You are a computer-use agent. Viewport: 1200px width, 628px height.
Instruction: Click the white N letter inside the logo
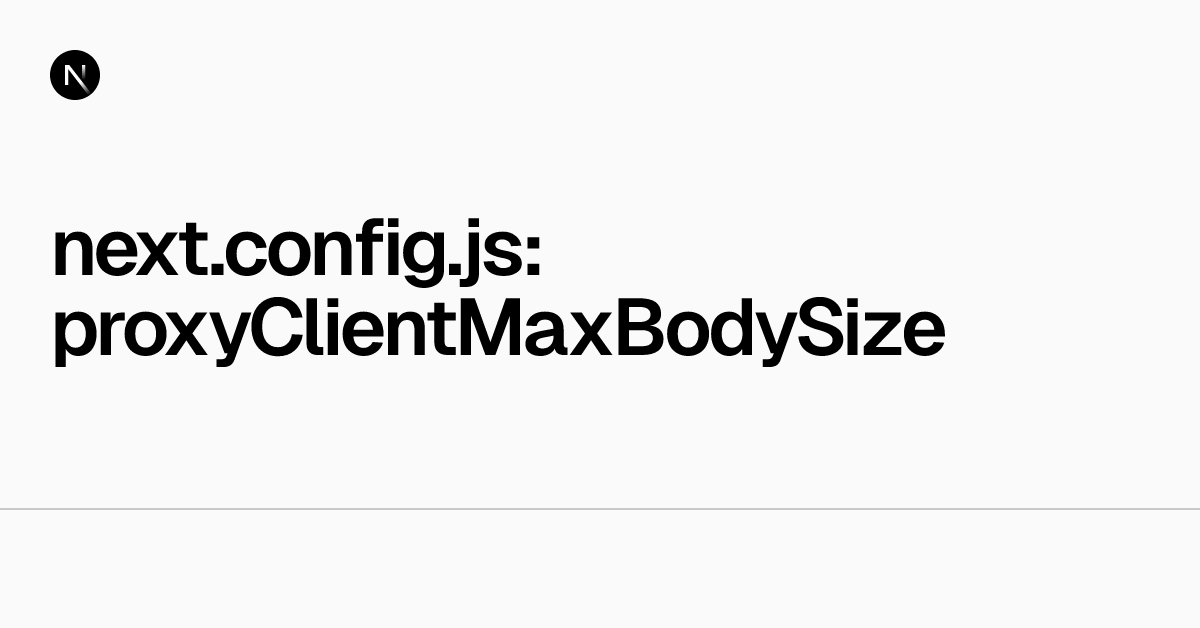click(x=76, y=75)
